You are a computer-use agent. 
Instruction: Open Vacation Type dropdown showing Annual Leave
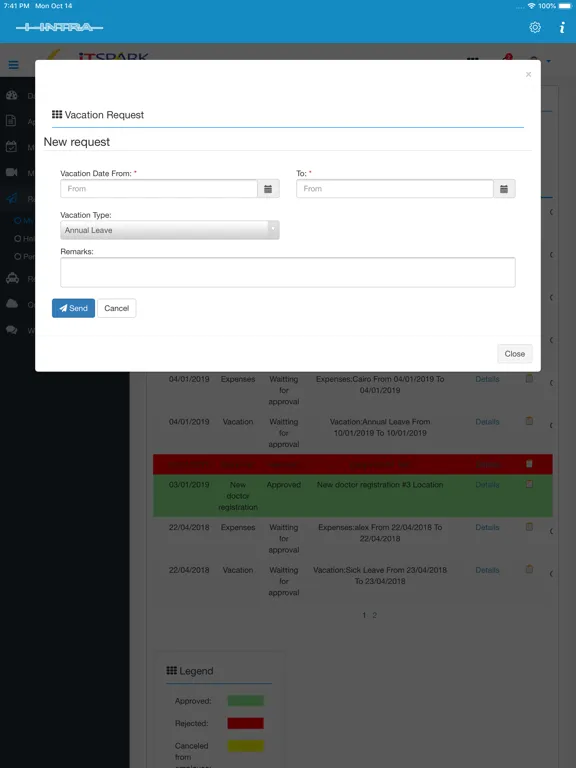click(169, 230)
